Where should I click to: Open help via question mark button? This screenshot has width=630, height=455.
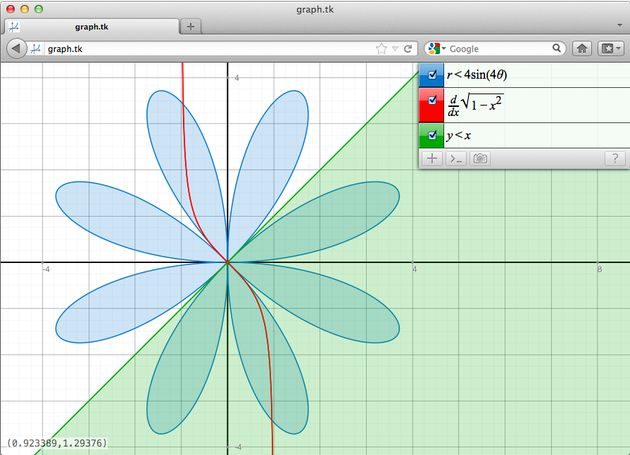[x=614, y=158]
